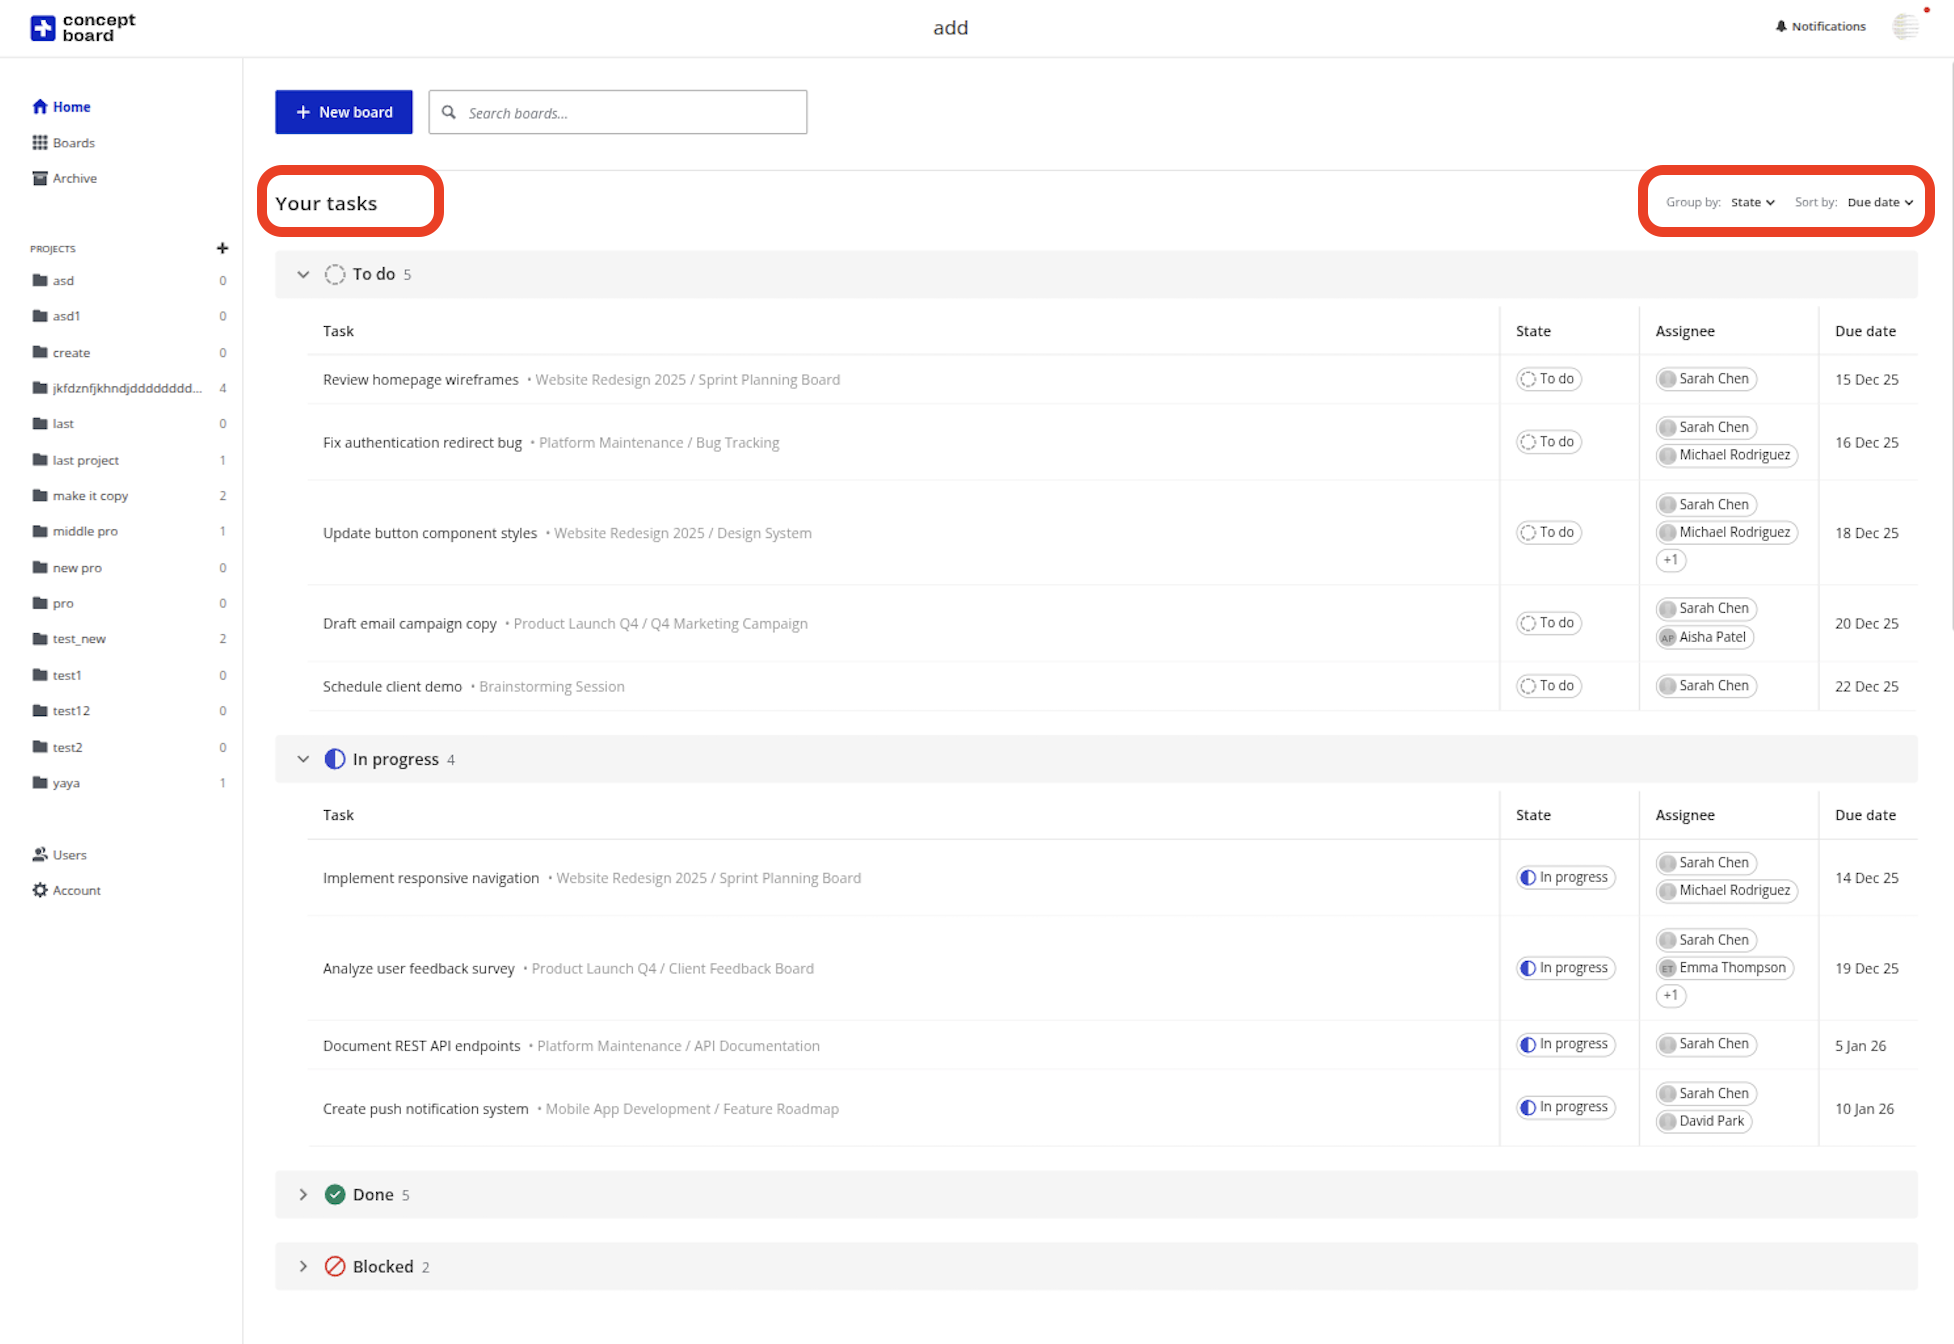Toggle To do state on Review homepage wireframes
The width and height of the screenshot is (1954, 1344).
(x=1548, y=379)
